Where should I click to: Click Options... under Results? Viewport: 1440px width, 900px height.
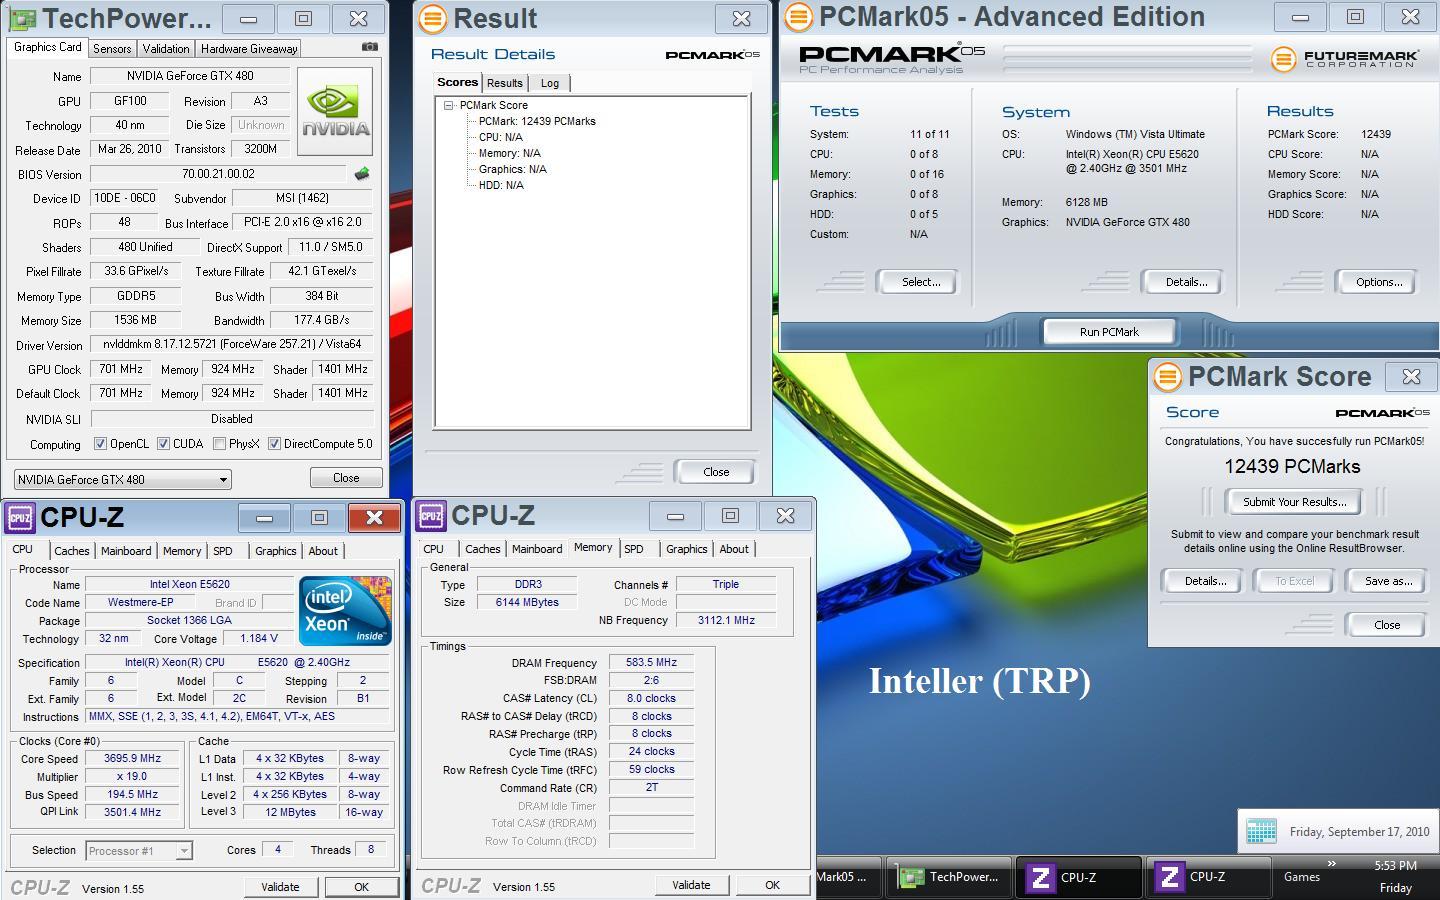click(1379, 282)
